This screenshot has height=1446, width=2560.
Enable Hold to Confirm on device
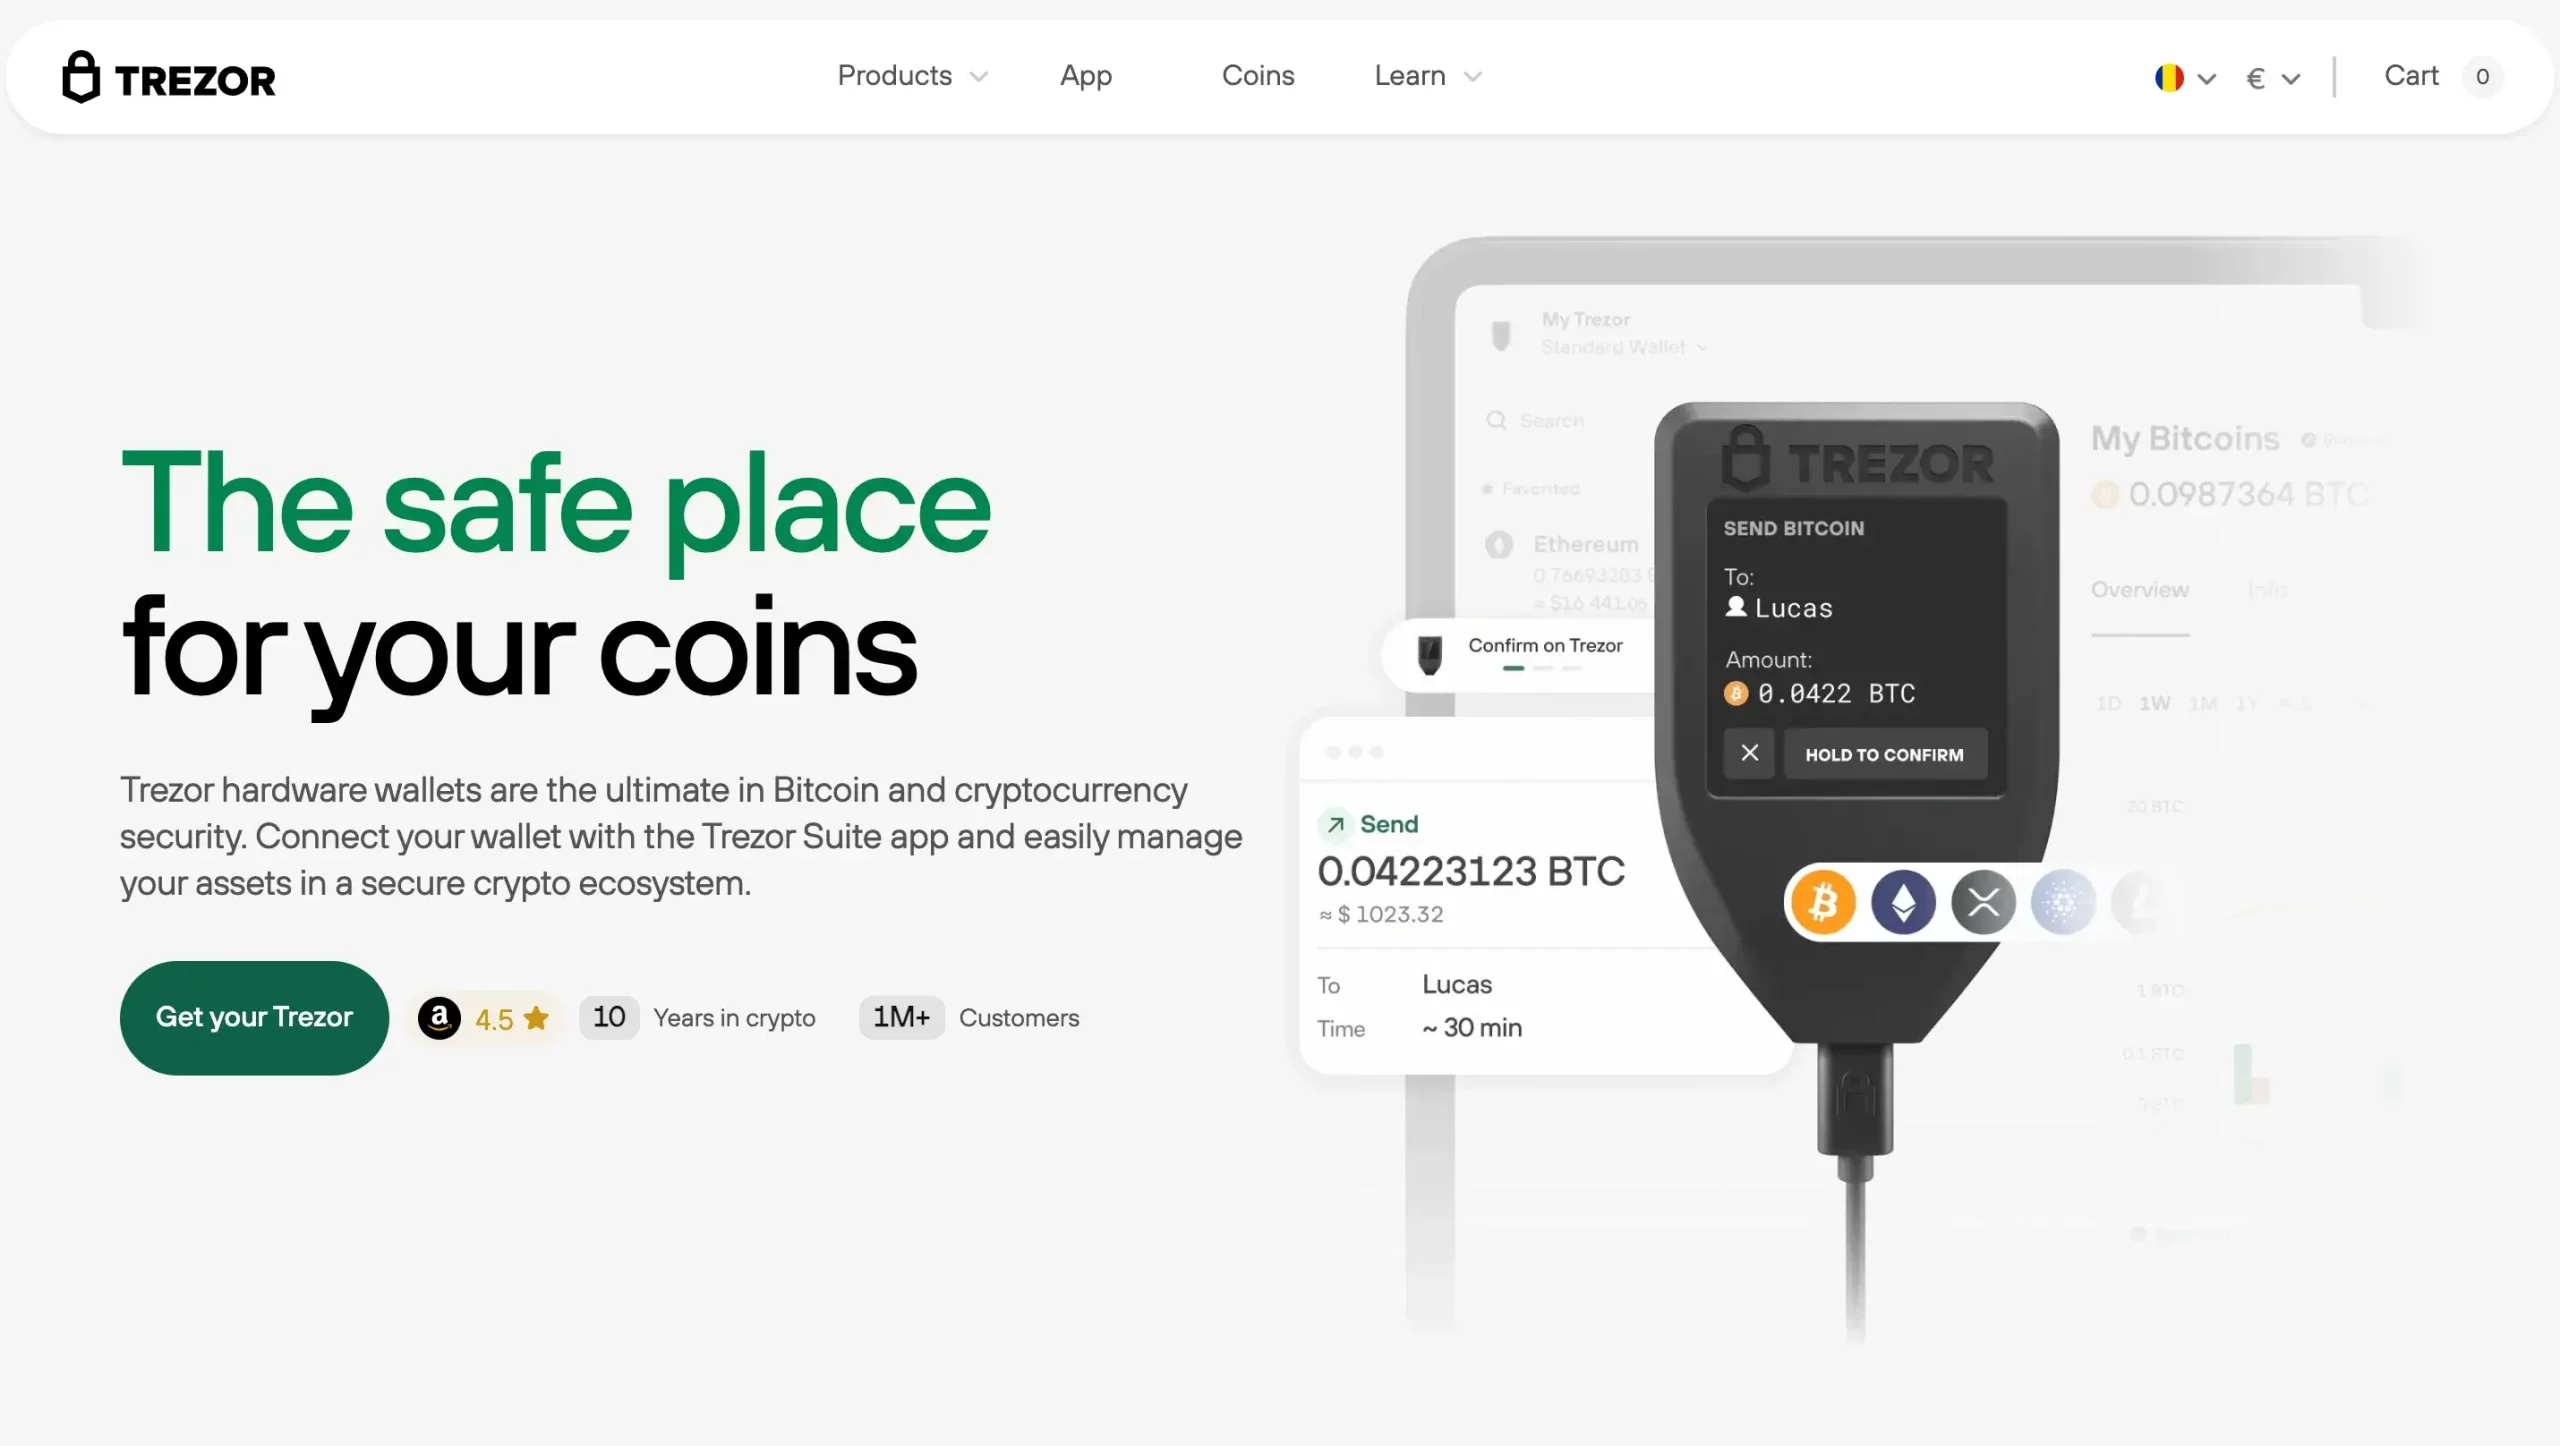[x=1885, y=753]
